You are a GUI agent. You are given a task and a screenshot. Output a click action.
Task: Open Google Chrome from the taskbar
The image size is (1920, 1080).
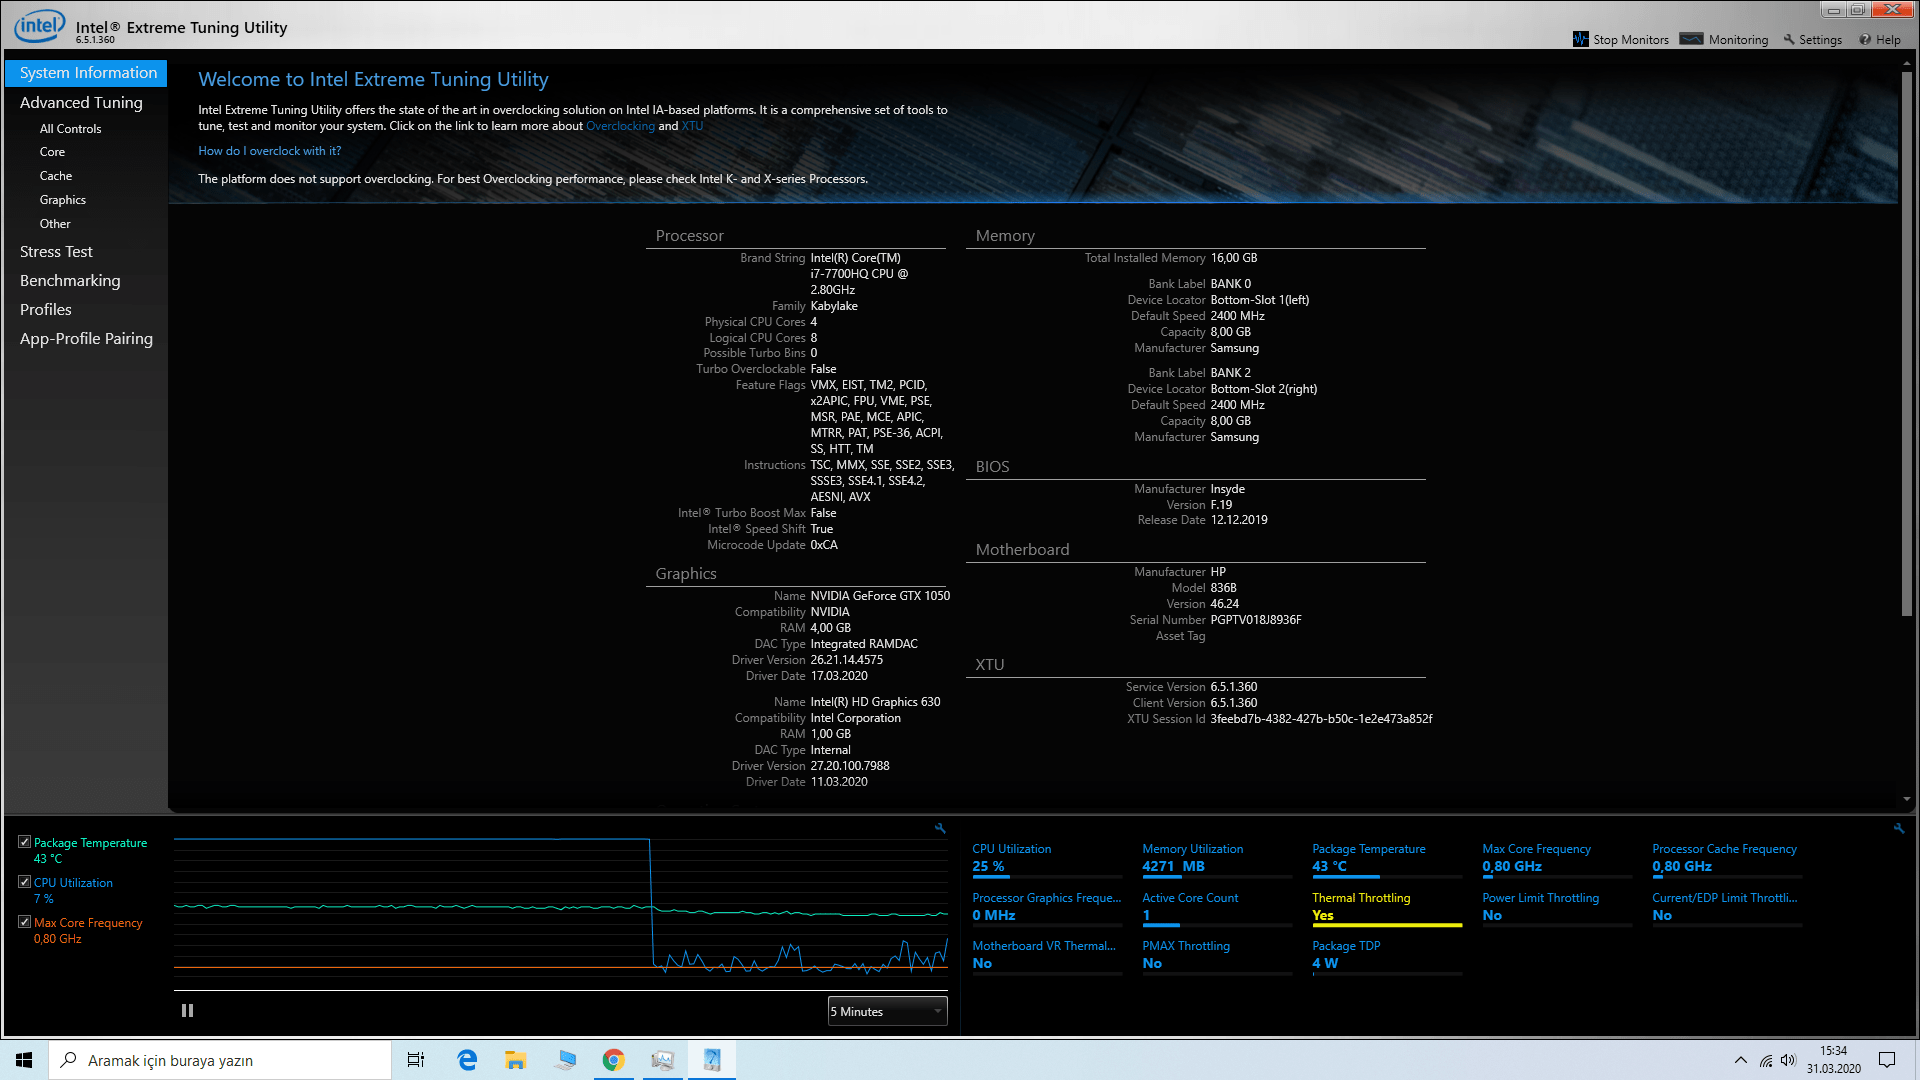point(613,1060)
